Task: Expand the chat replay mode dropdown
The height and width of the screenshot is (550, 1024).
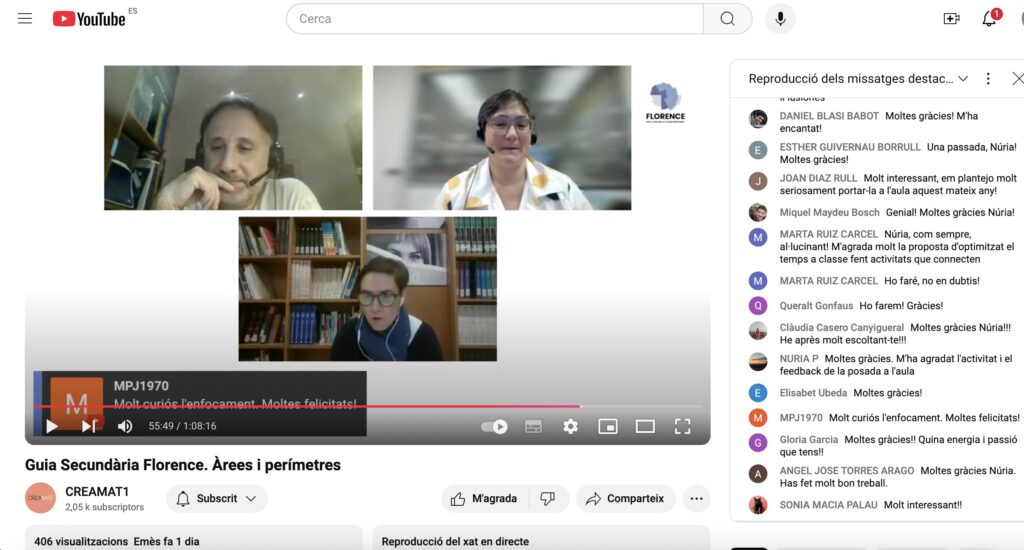Action: pos(858,79)
